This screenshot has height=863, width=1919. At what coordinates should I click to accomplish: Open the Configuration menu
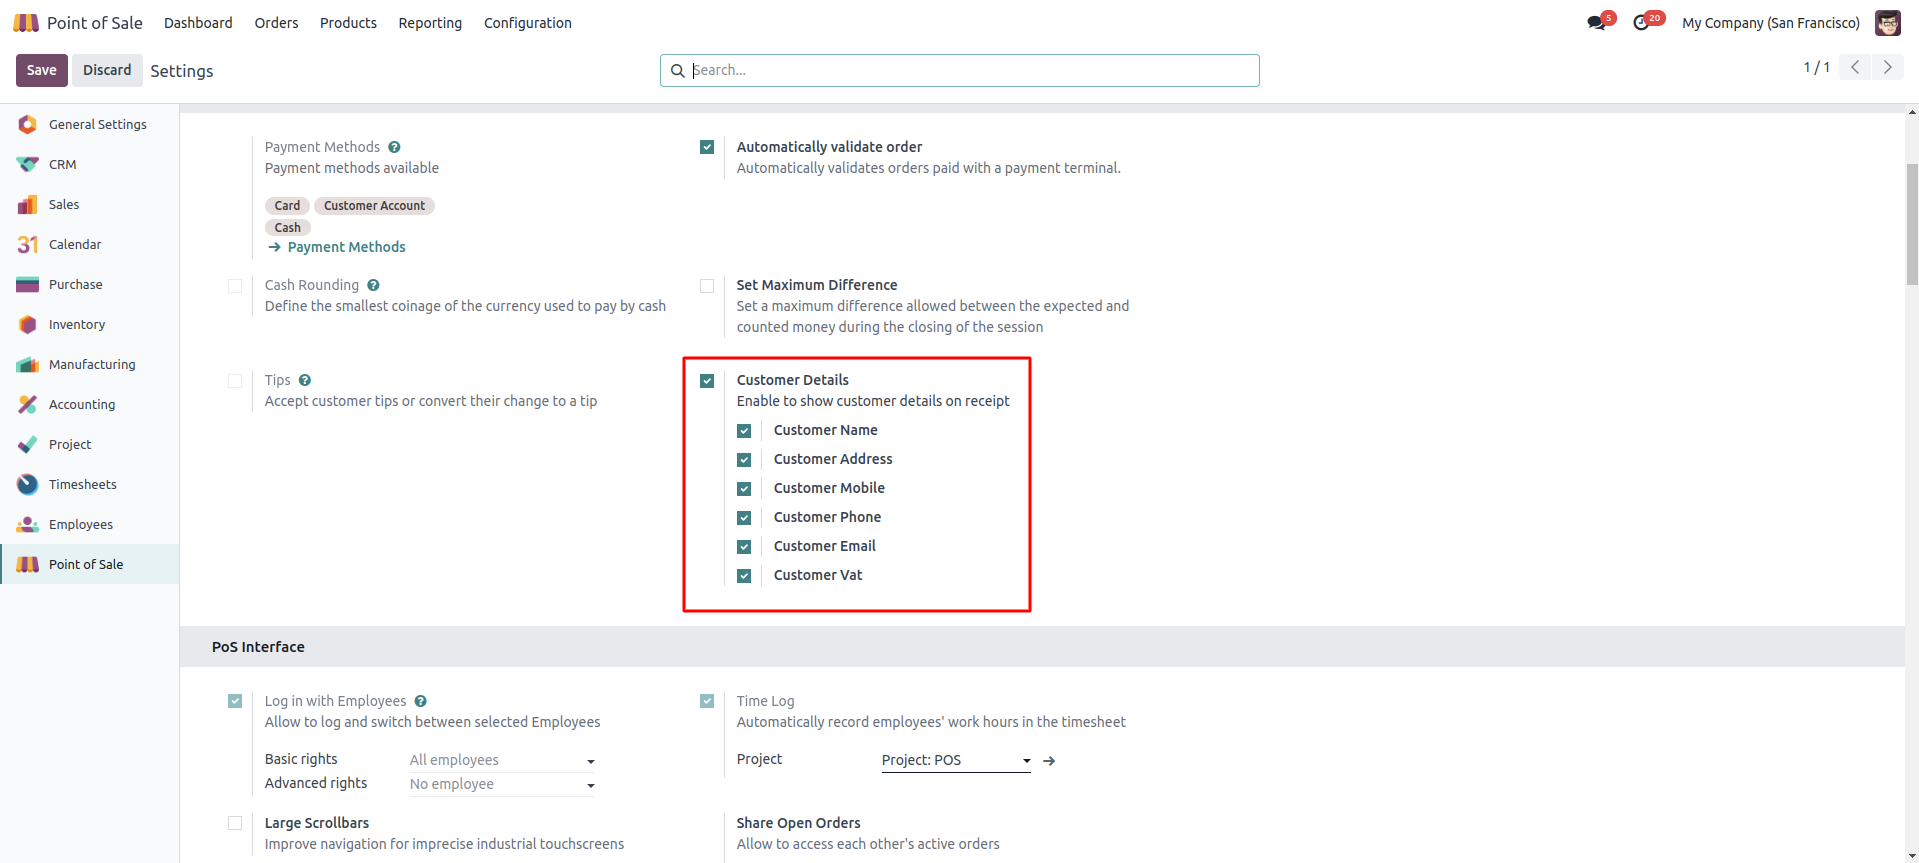pos(527,23)
